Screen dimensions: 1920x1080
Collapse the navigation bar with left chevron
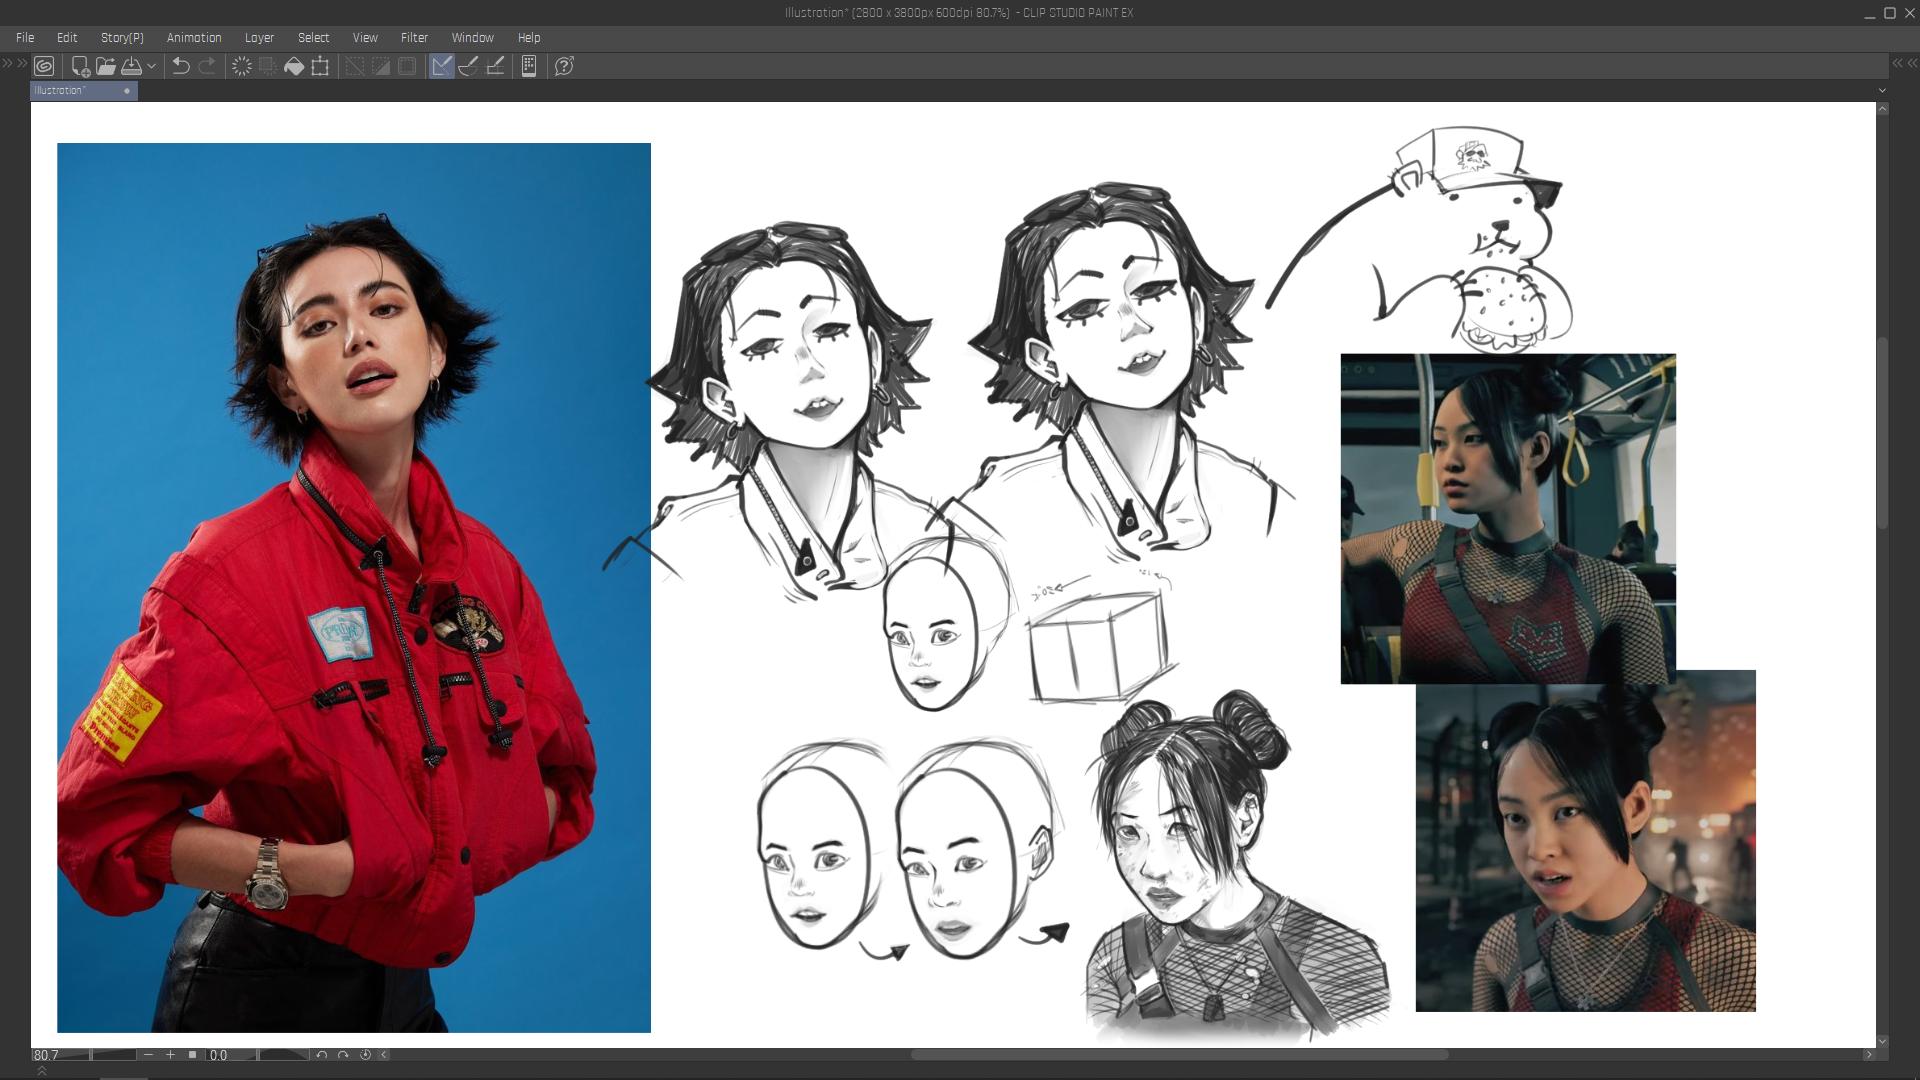[384, 1055]
